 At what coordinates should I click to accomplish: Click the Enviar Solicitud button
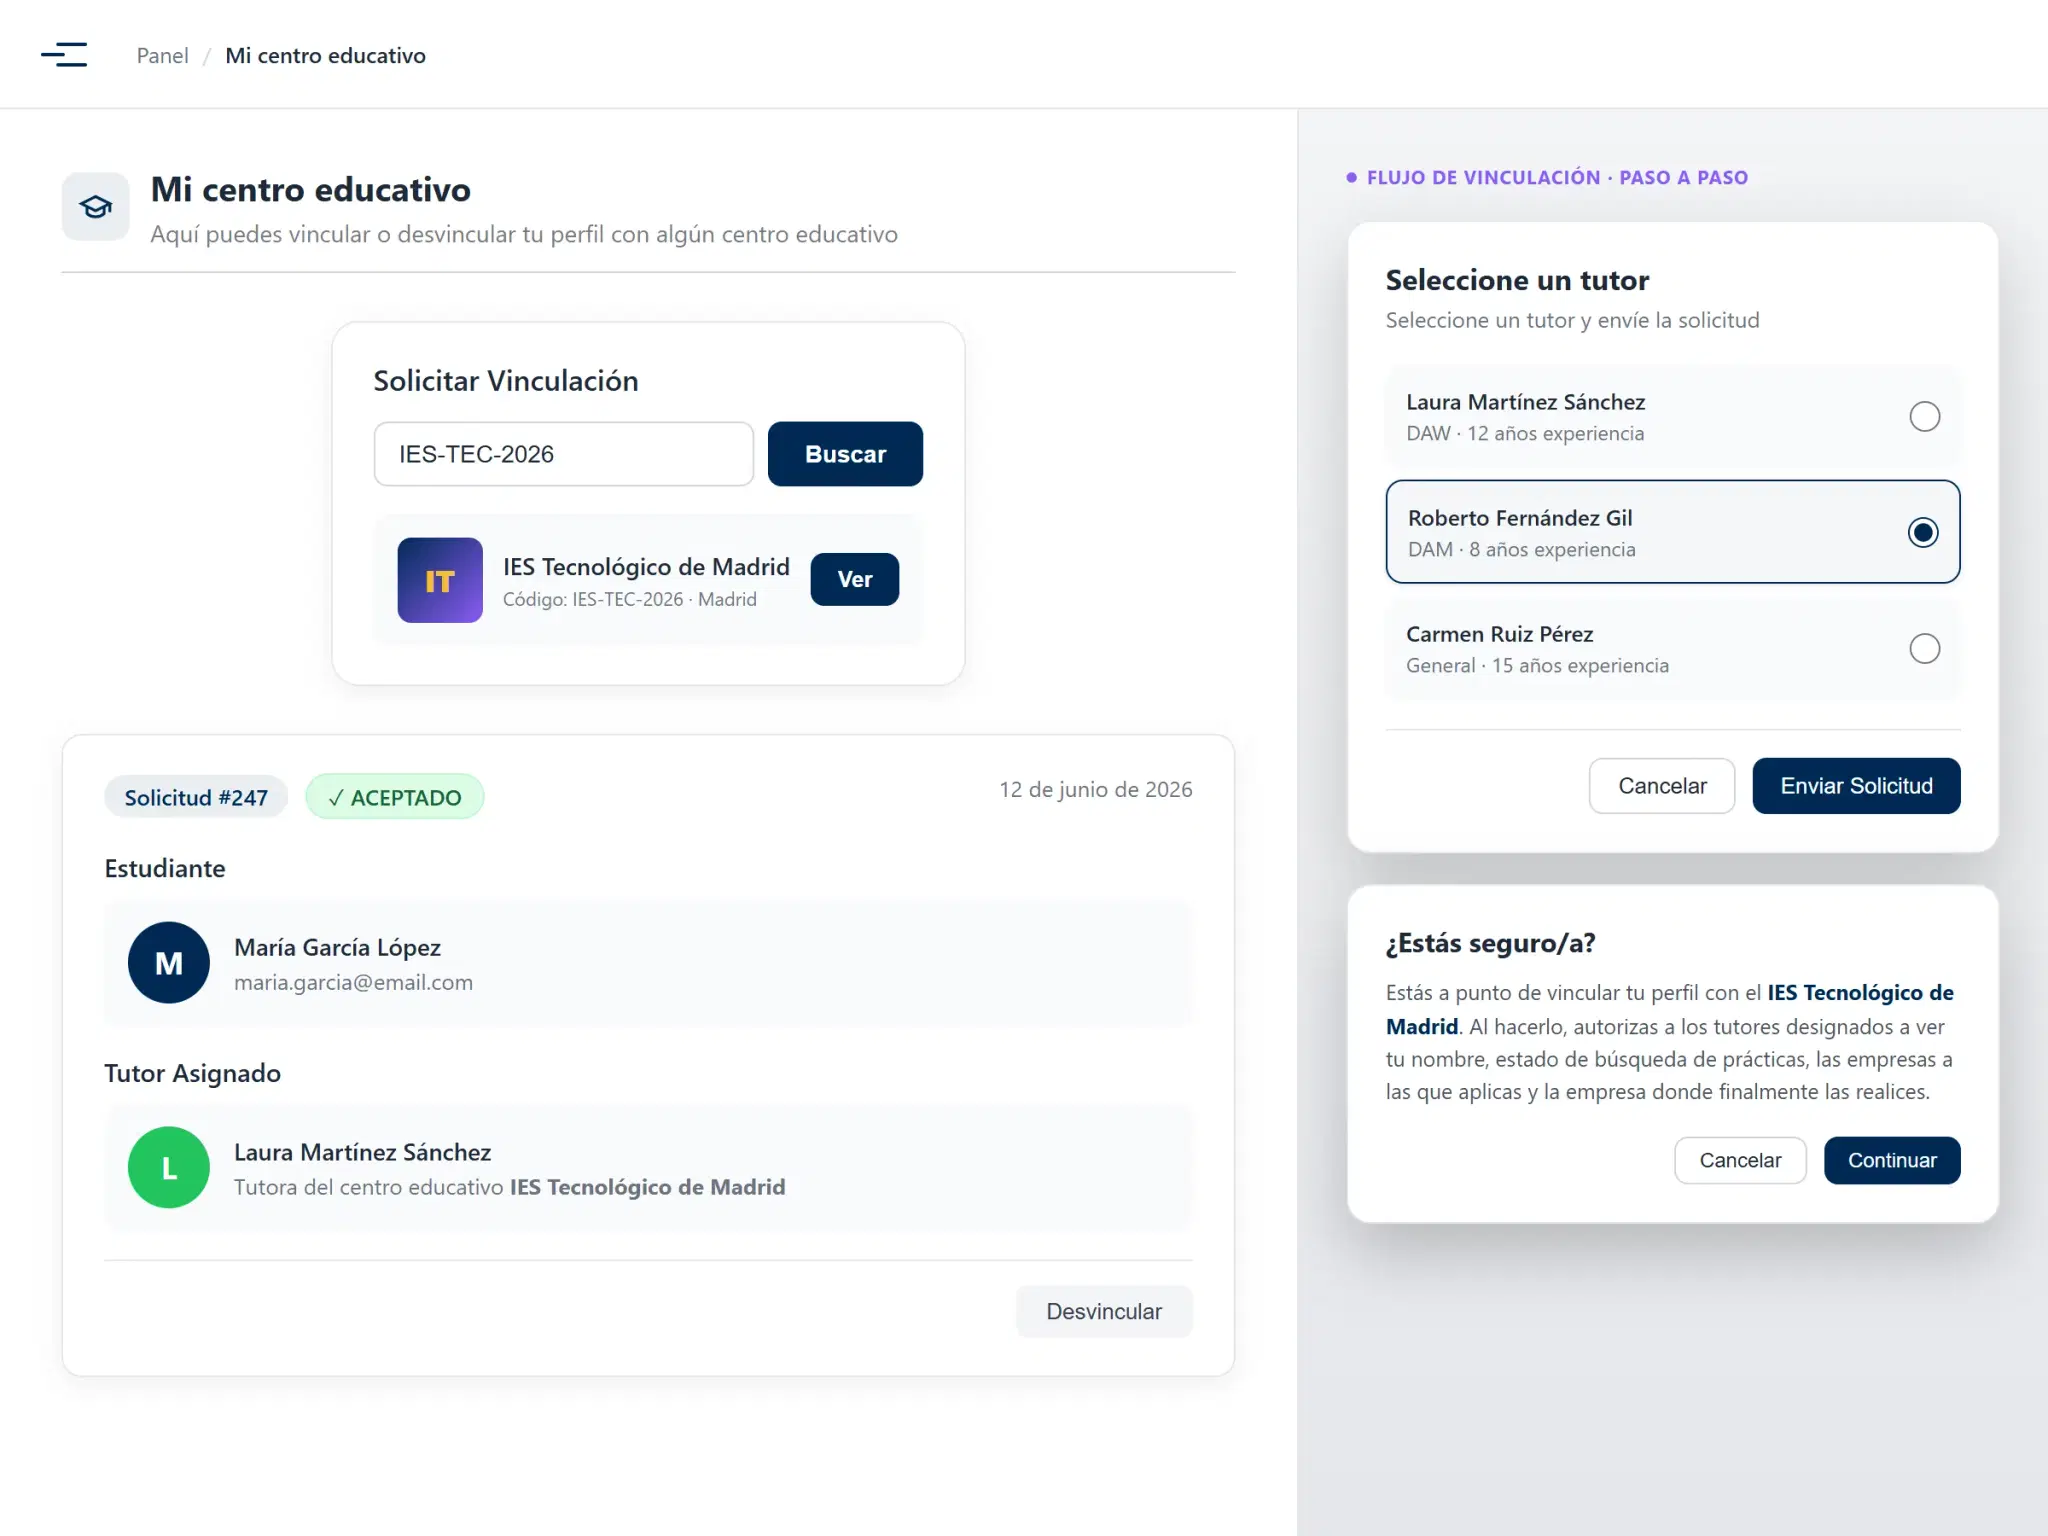1856,786
